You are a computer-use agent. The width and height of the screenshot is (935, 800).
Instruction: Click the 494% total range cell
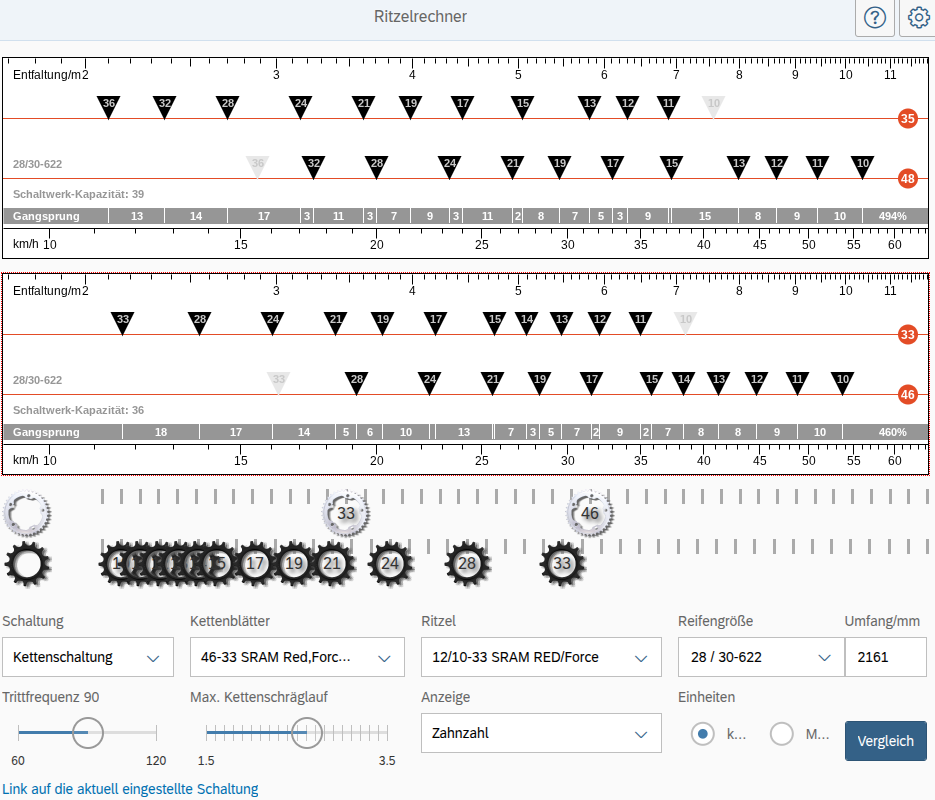click(x=894, y=216)
